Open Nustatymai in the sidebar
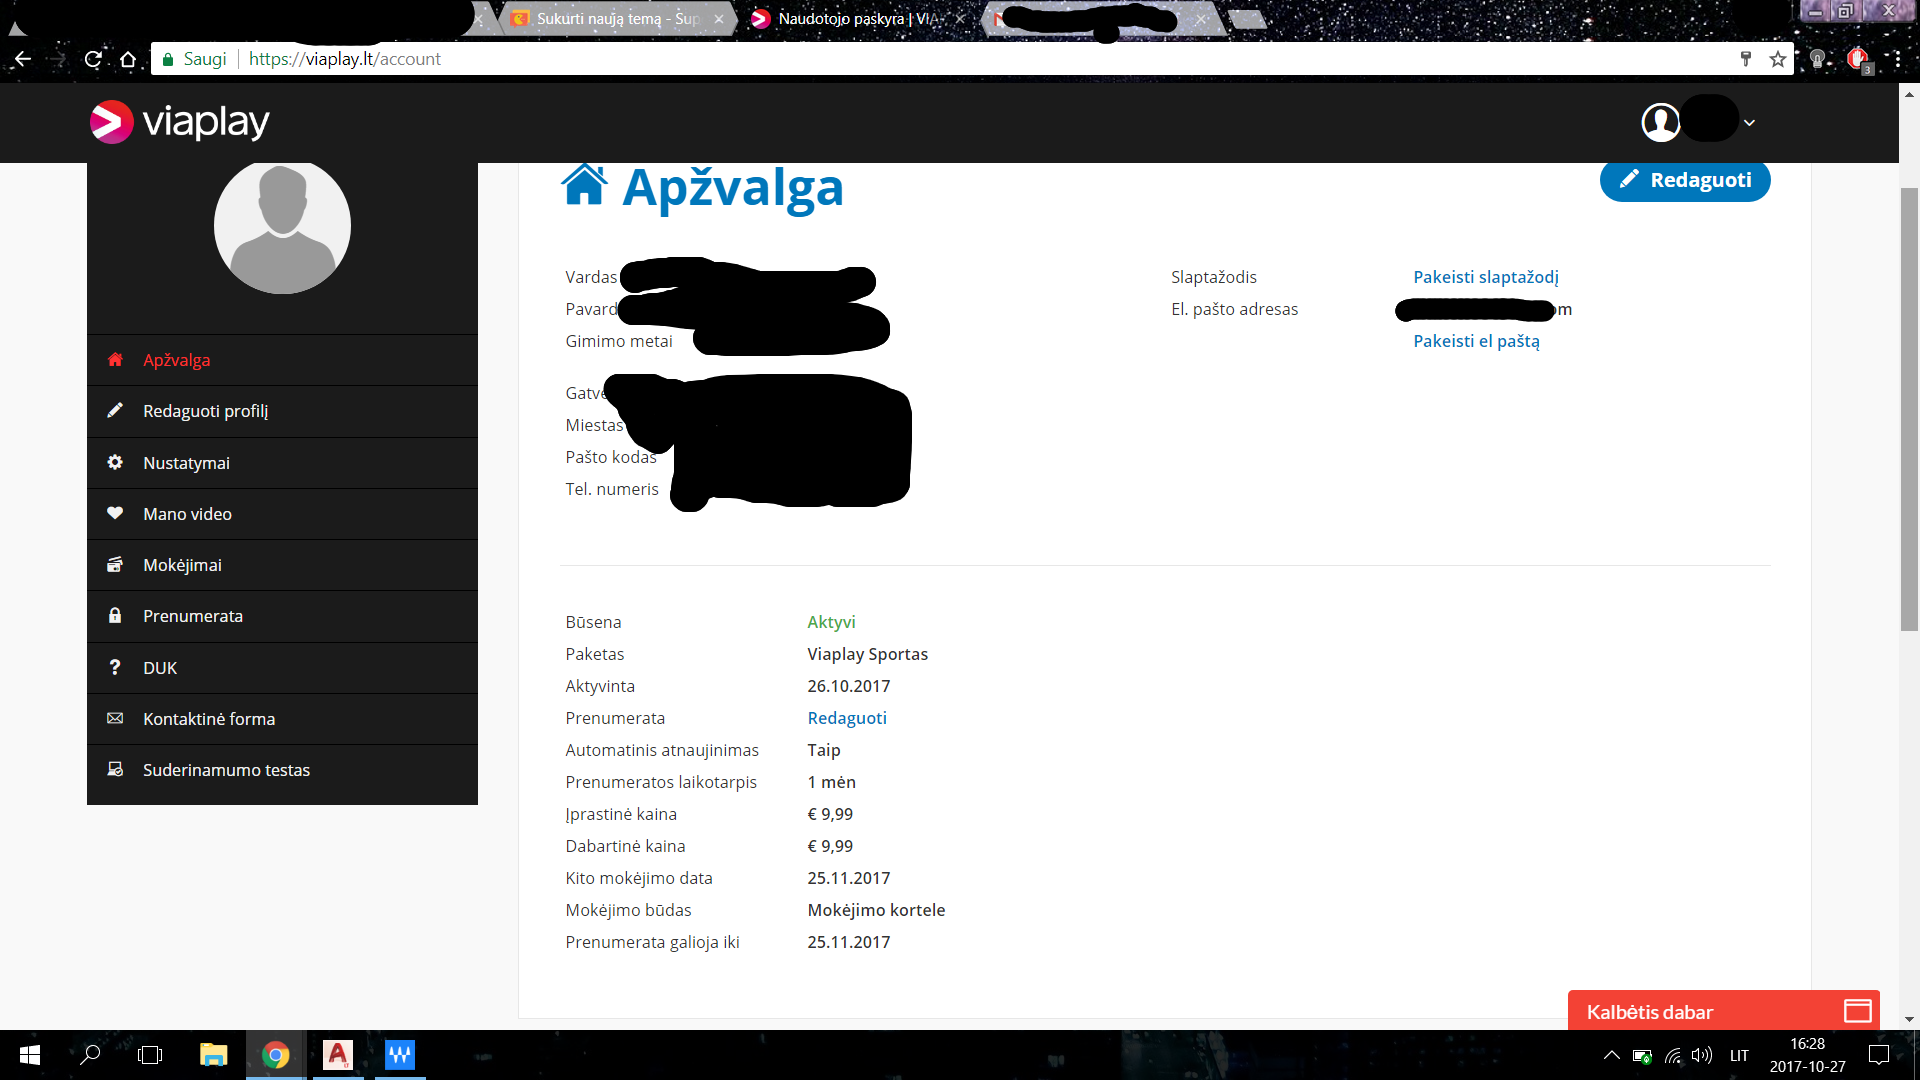The image size is (1920, 1080). tap(282, 463)
